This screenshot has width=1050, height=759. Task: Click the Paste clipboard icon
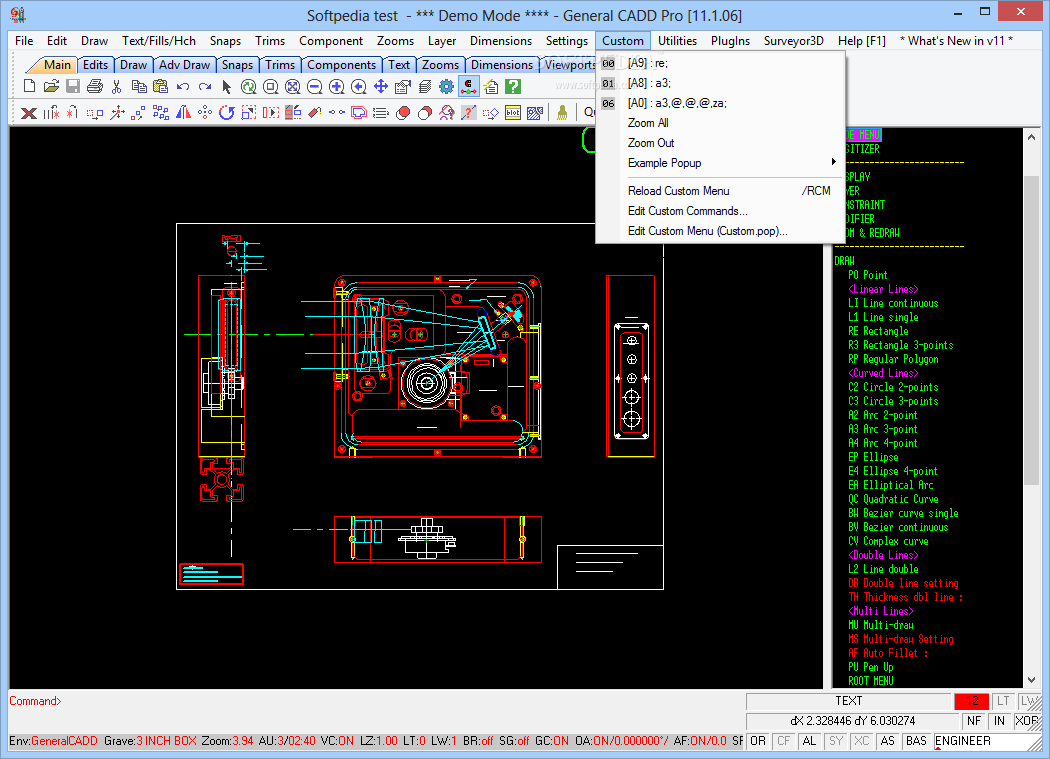[161, 86]
